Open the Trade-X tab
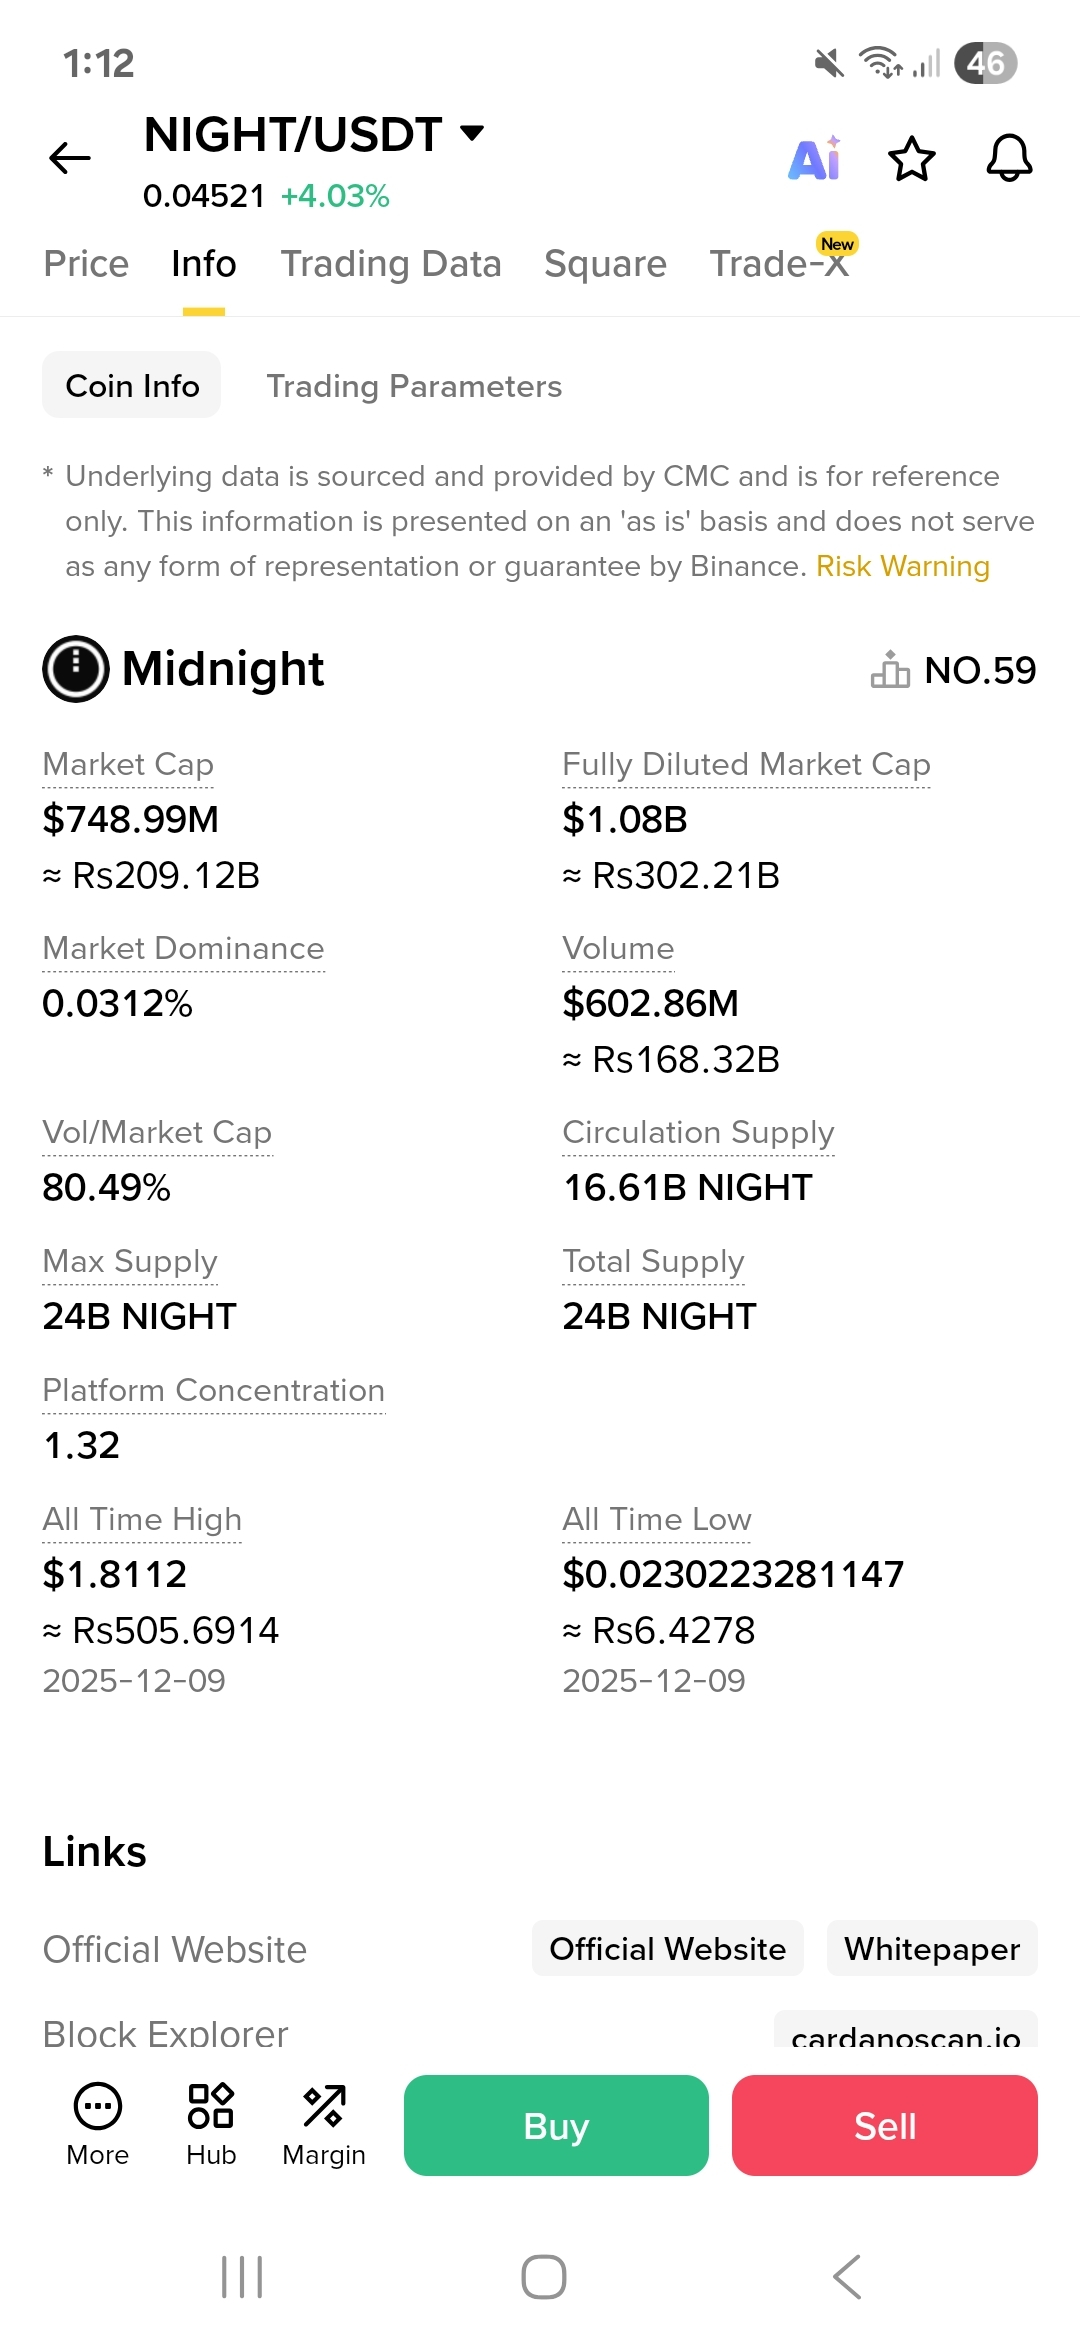 (x=779, y=264)
